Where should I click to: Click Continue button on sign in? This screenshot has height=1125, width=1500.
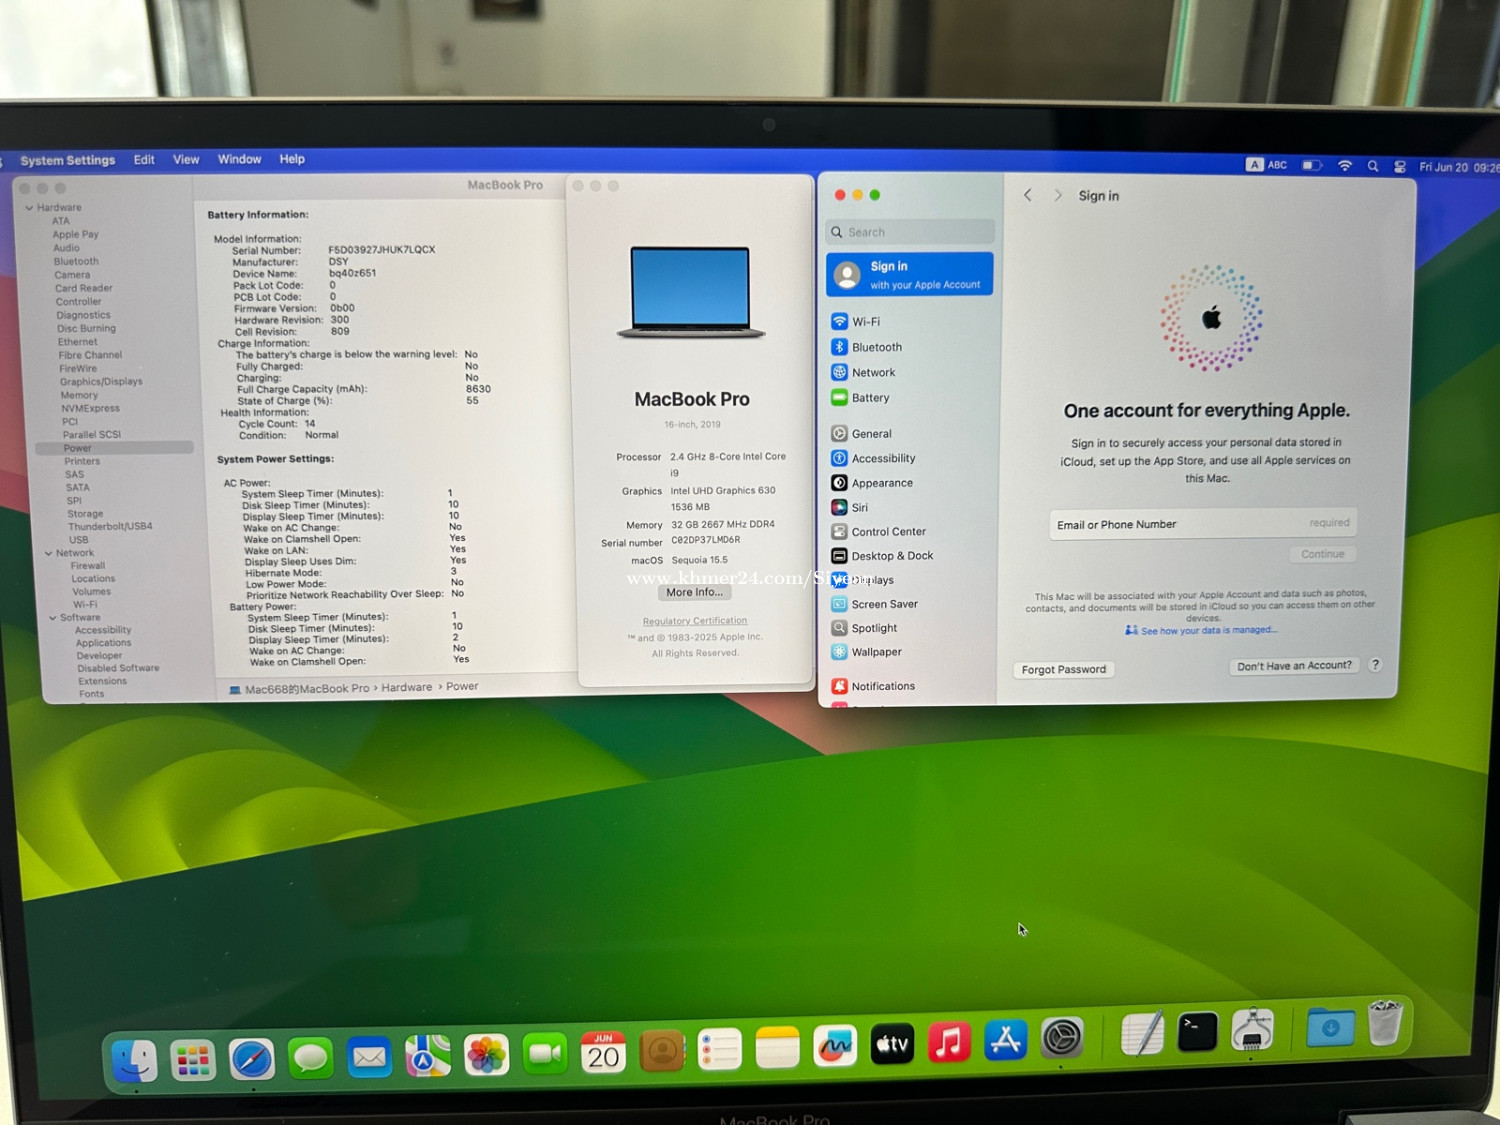pyautogui.click(x=1323, y=554)
